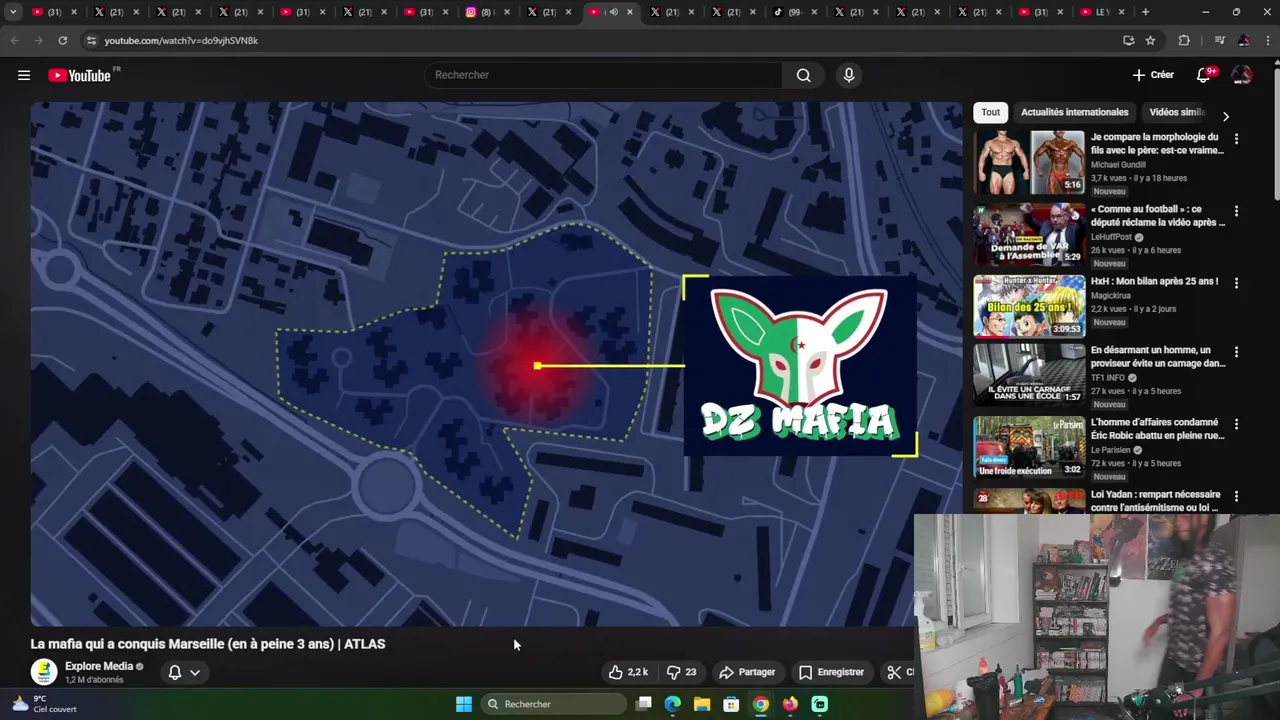Dislike the video with thumbs down

click(x=682, y=672)
